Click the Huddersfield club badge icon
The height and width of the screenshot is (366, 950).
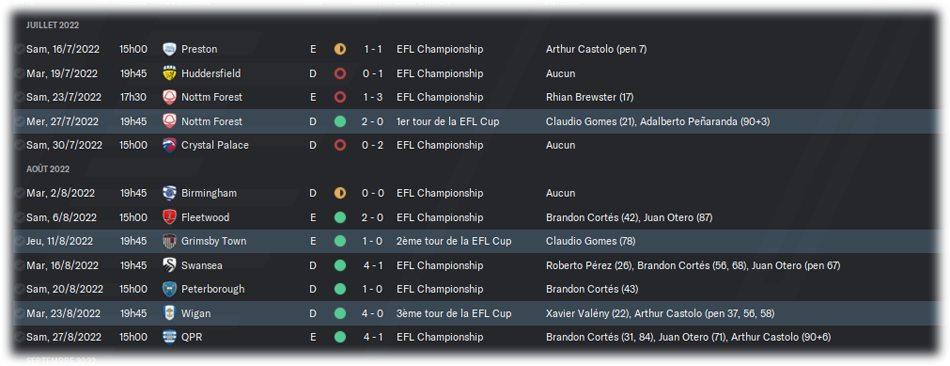click(x=170, y=73)
